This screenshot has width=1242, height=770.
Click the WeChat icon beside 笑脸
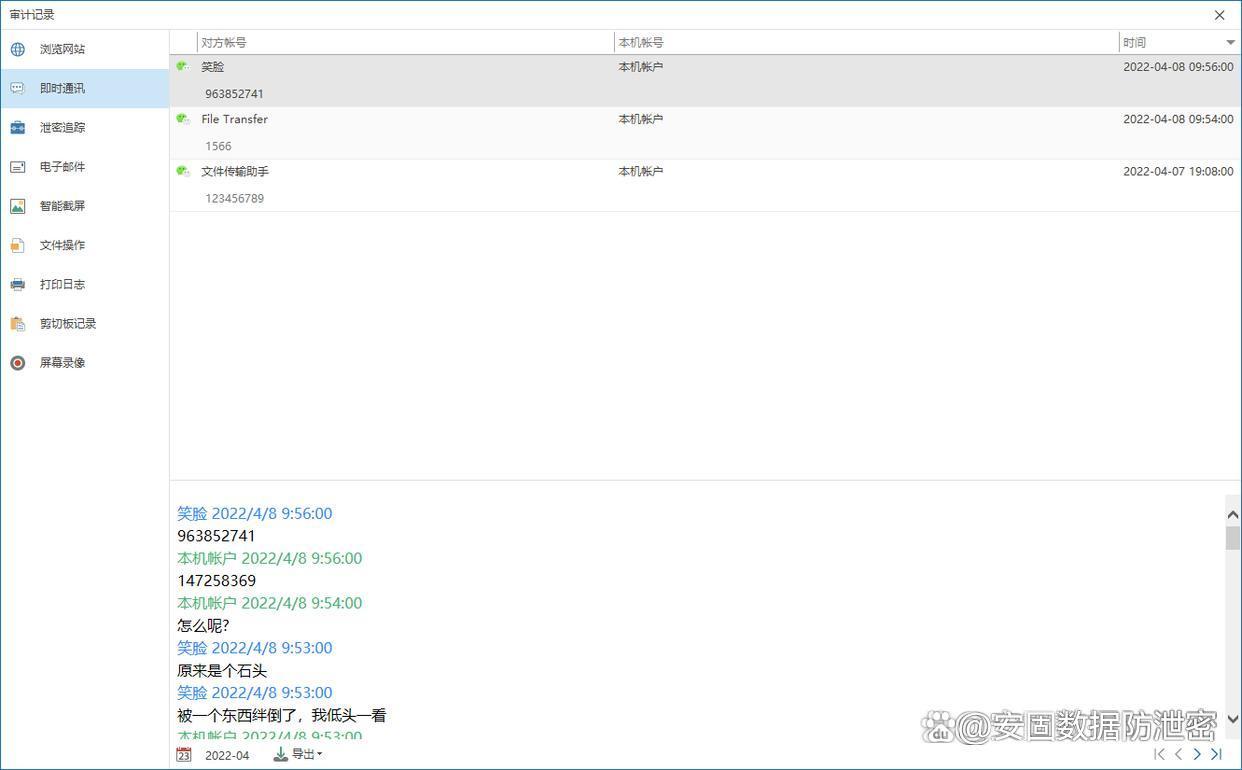click(183, 66)
